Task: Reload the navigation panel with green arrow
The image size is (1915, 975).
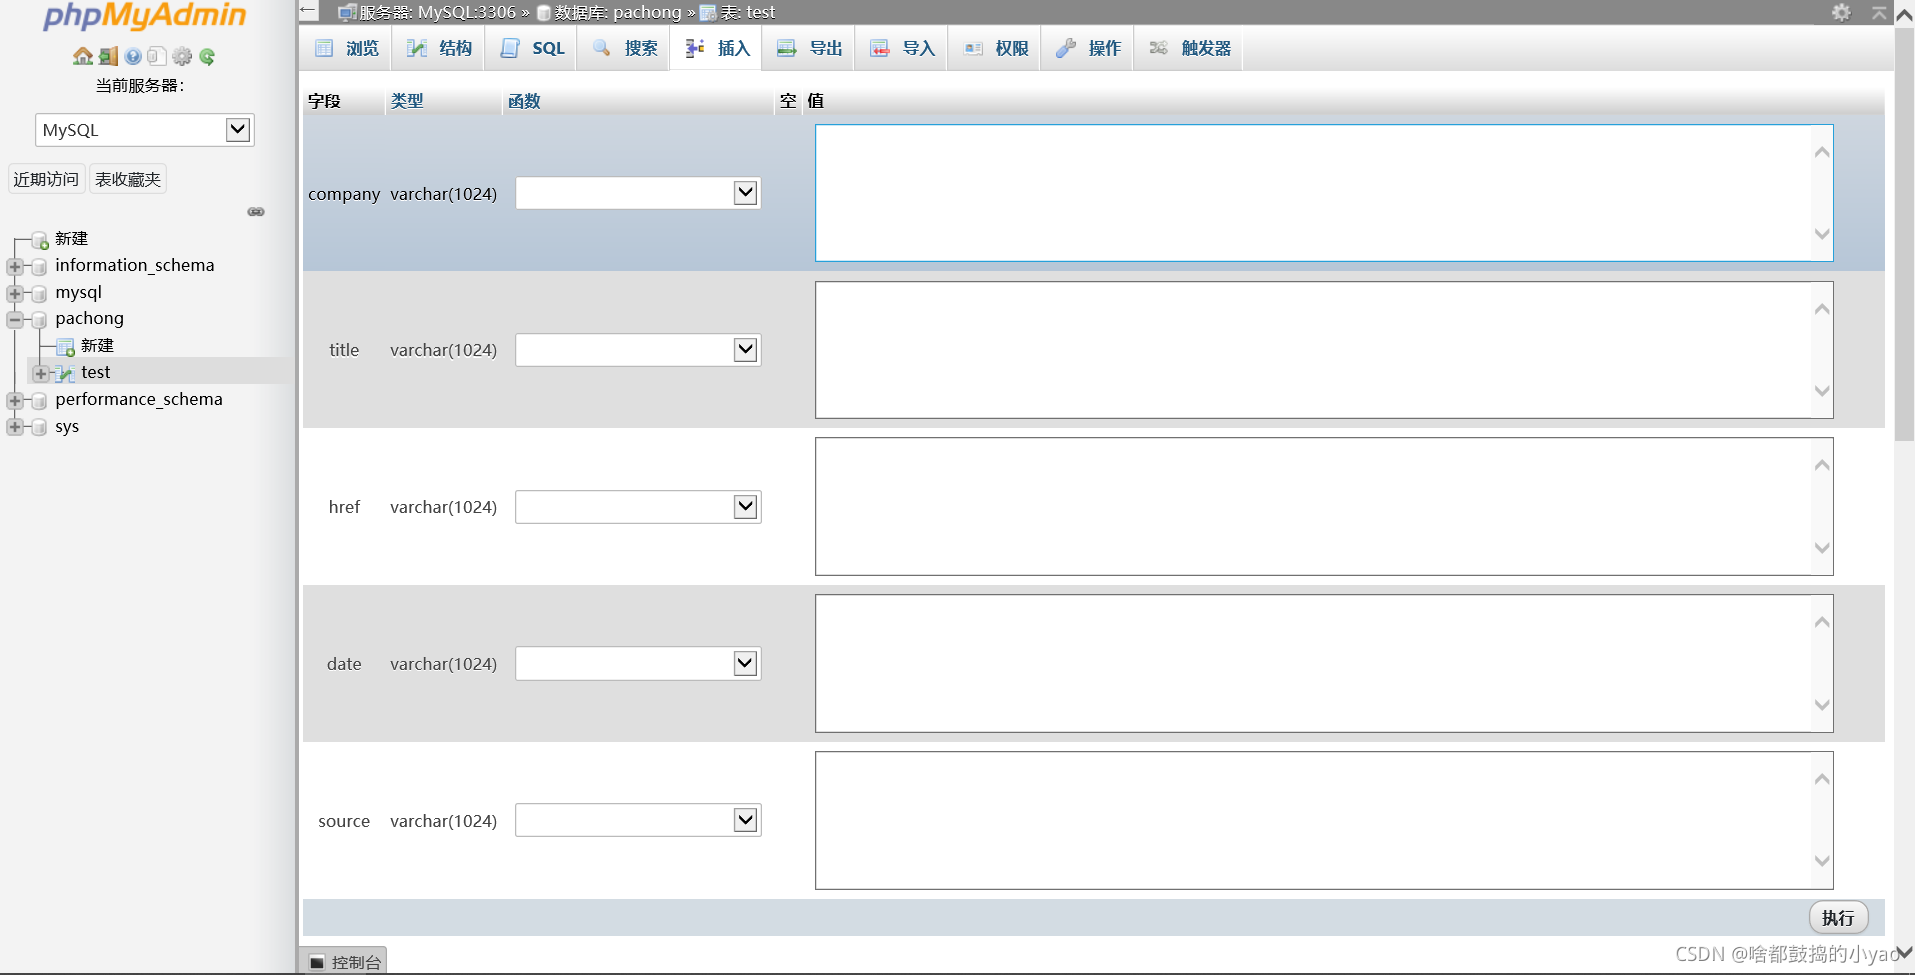Action: click(x=207, y=57)
